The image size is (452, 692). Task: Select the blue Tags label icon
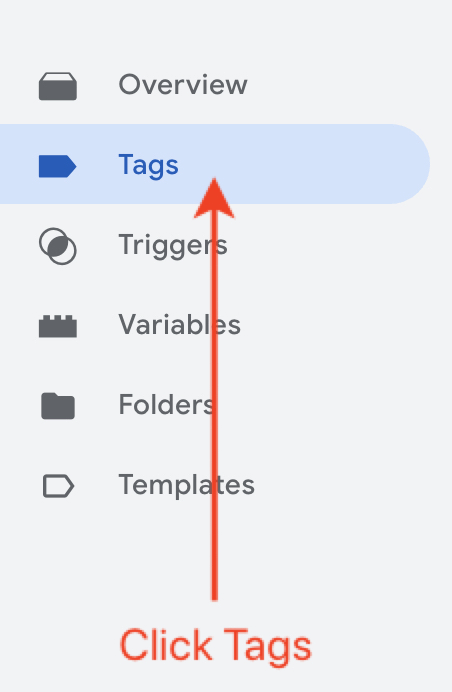58,166
